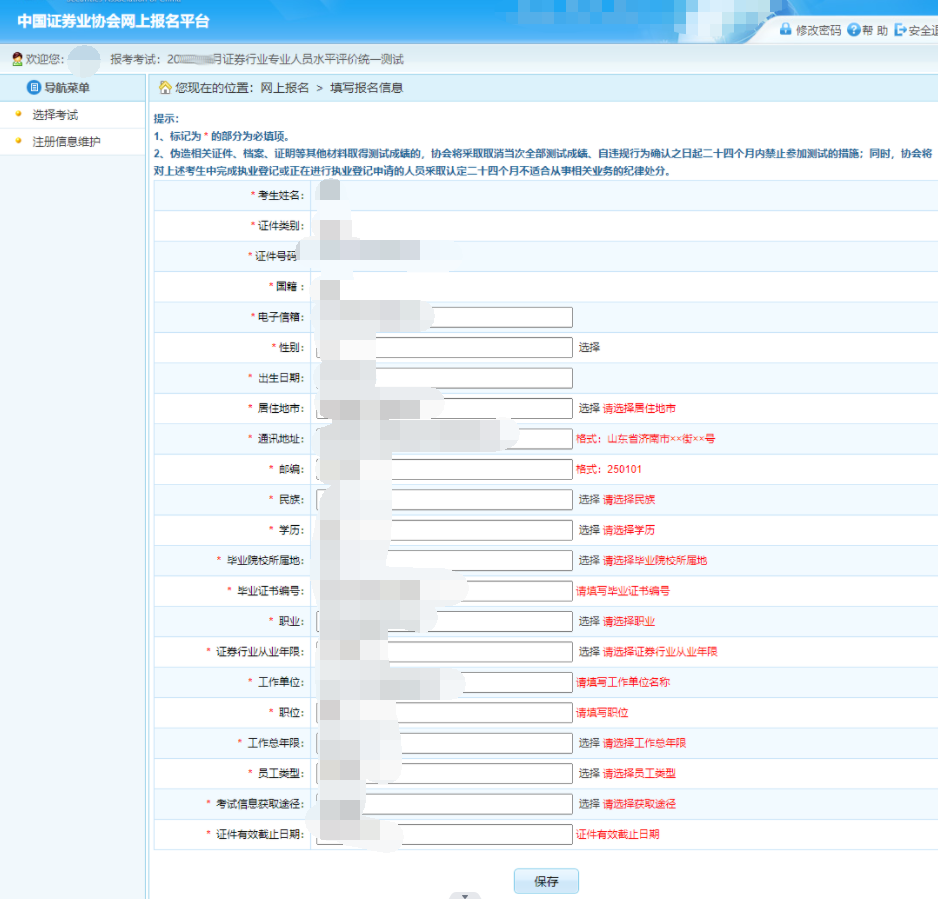Click the blue 导航菜单 panel icon
The image size is (938, 899).
(33, 87)
